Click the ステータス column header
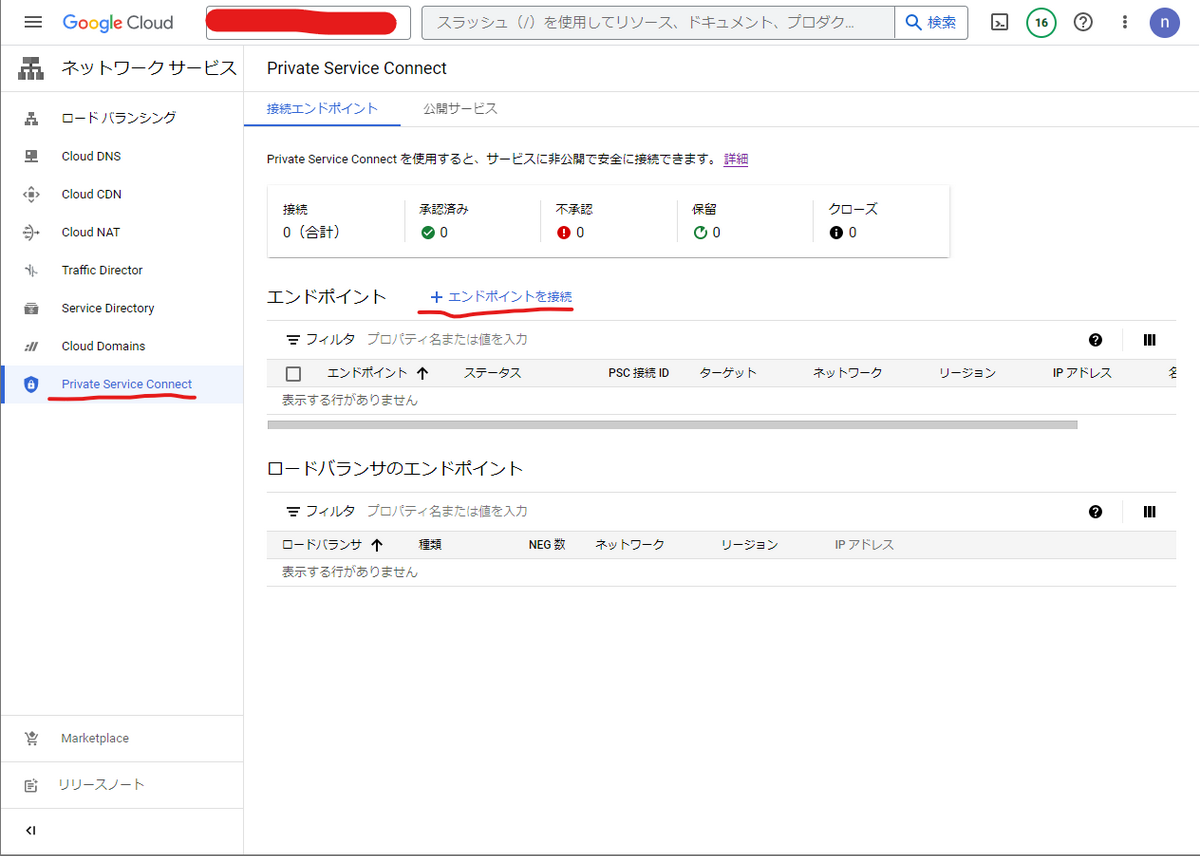 tap(492, 373)
